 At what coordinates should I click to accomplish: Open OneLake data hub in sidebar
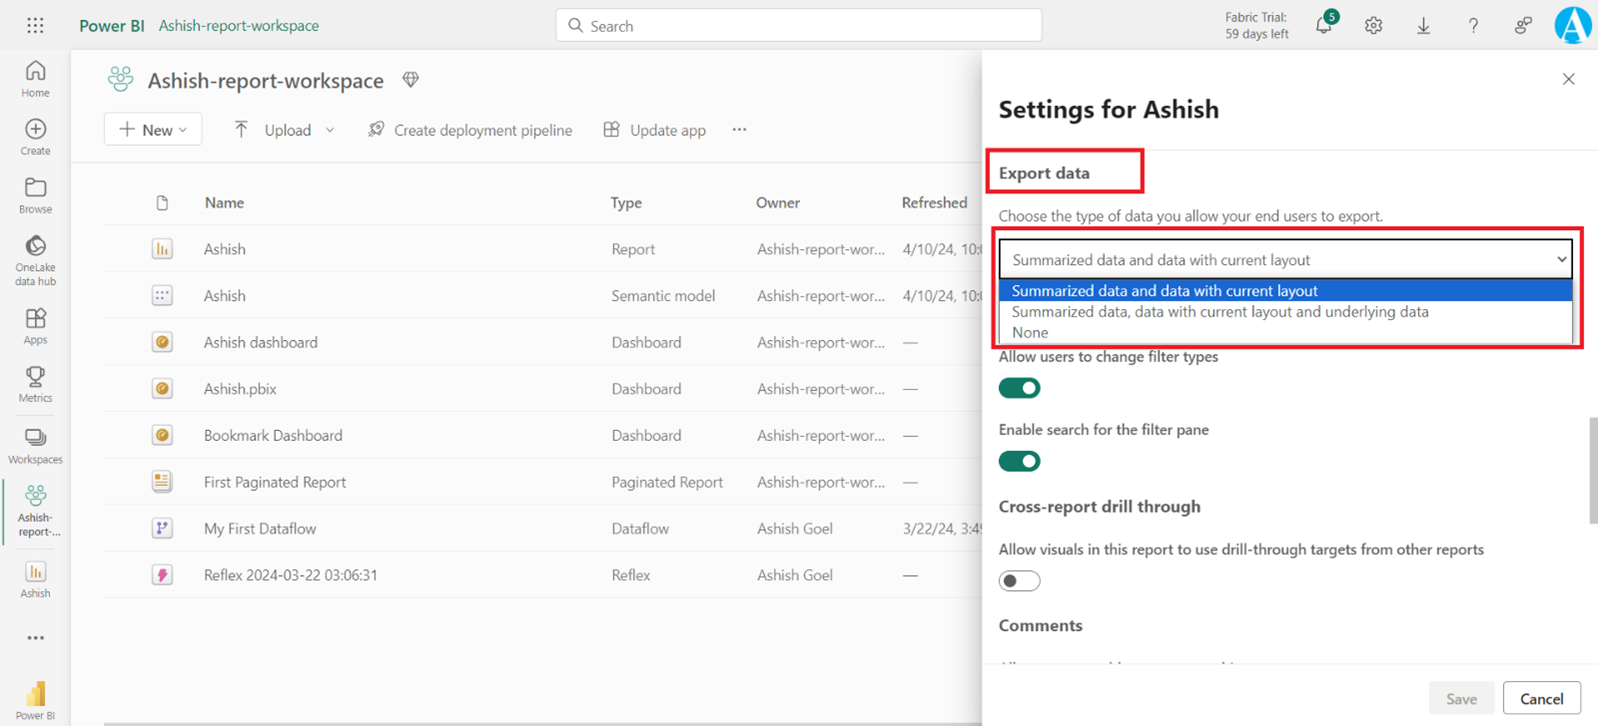point(35,259)
